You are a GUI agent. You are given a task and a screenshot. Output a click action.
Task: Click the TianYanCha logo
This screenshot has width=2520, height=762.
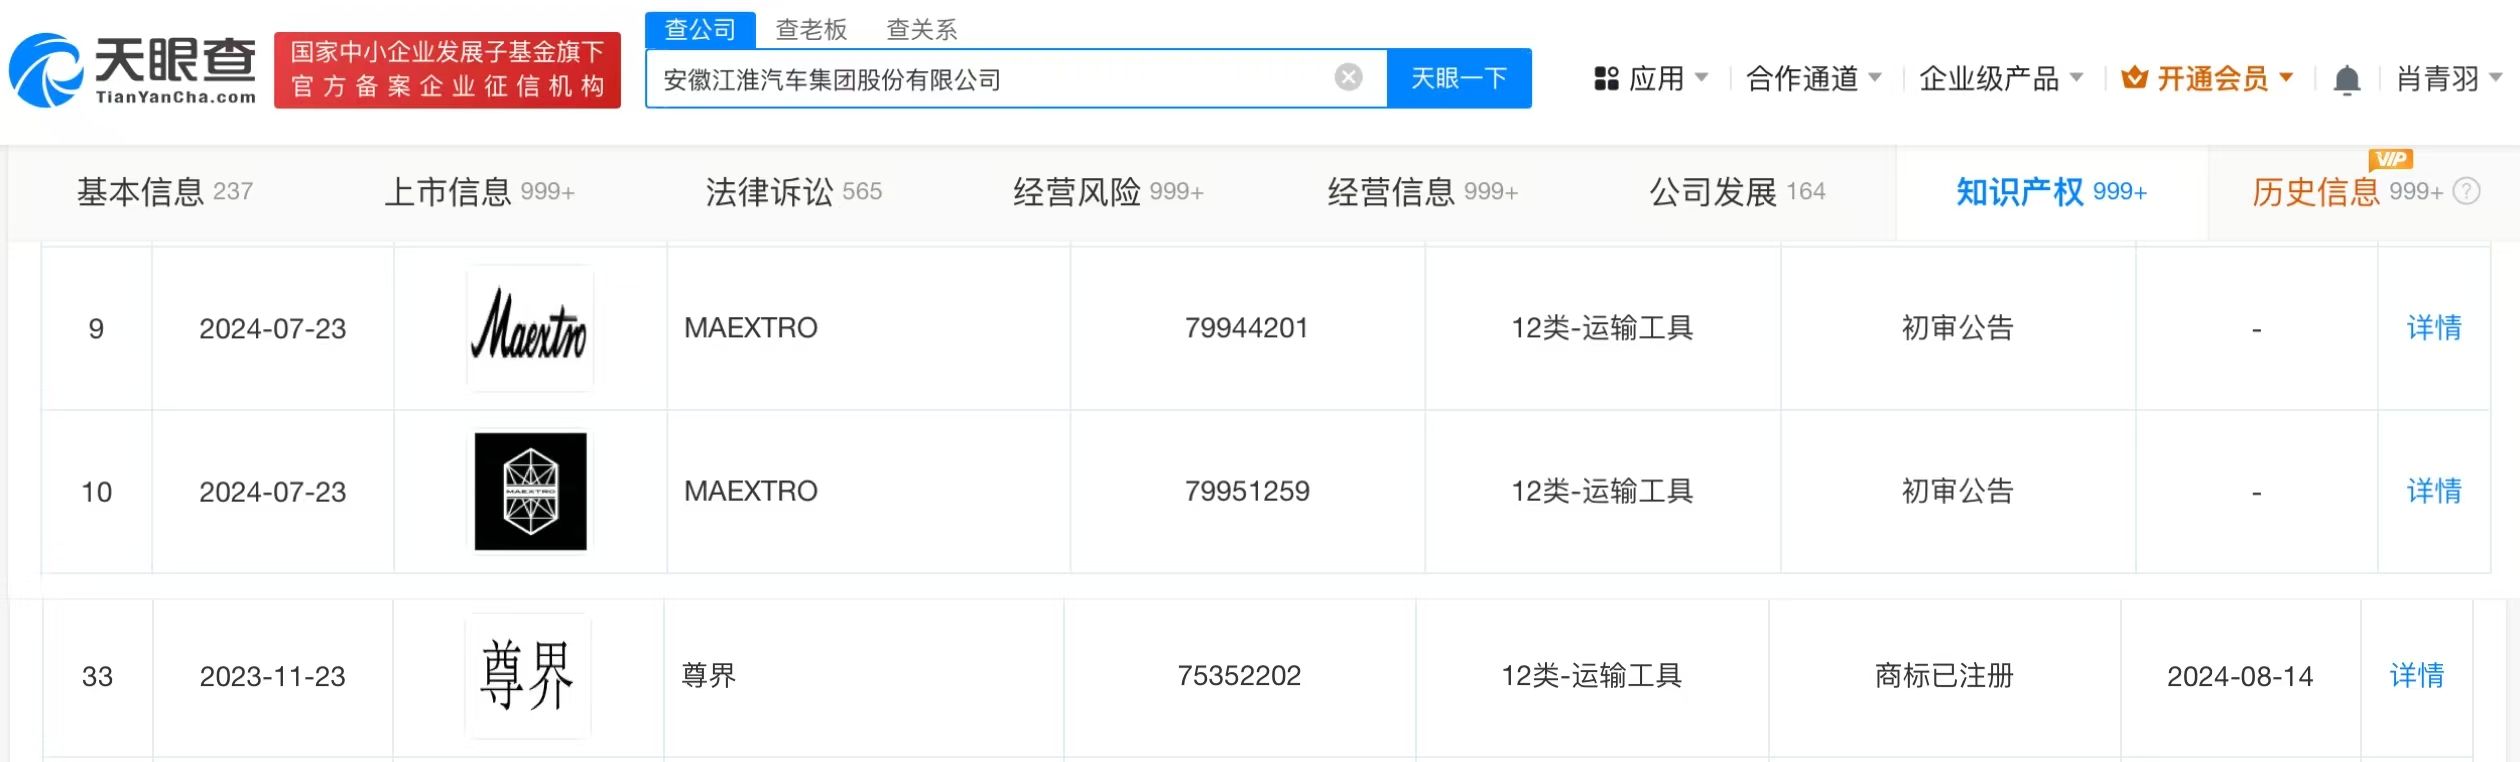(132, 70)
